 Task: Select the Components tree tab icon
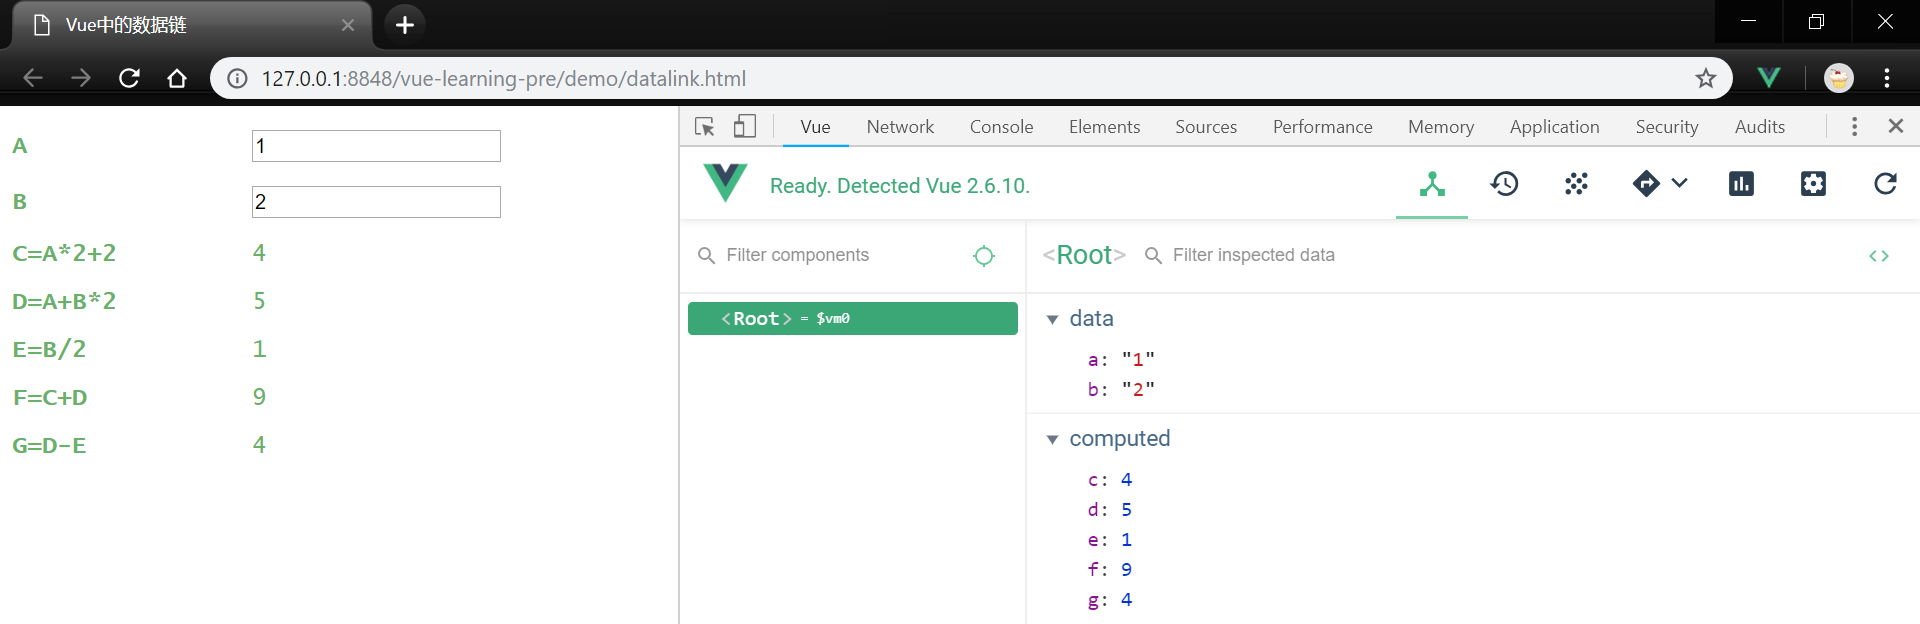[x=1432, y=184]
